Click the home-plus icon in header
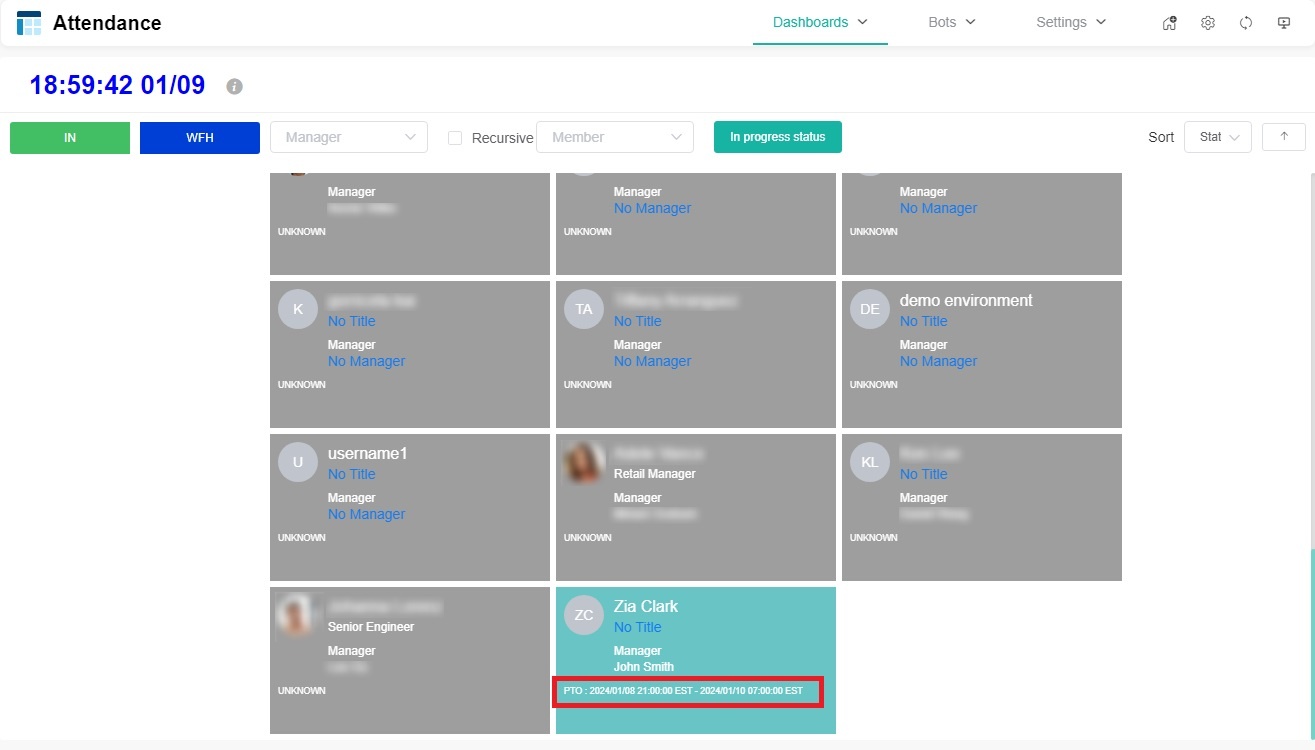This screenshot has height=750, width=1315. (x=1169, y=23)
